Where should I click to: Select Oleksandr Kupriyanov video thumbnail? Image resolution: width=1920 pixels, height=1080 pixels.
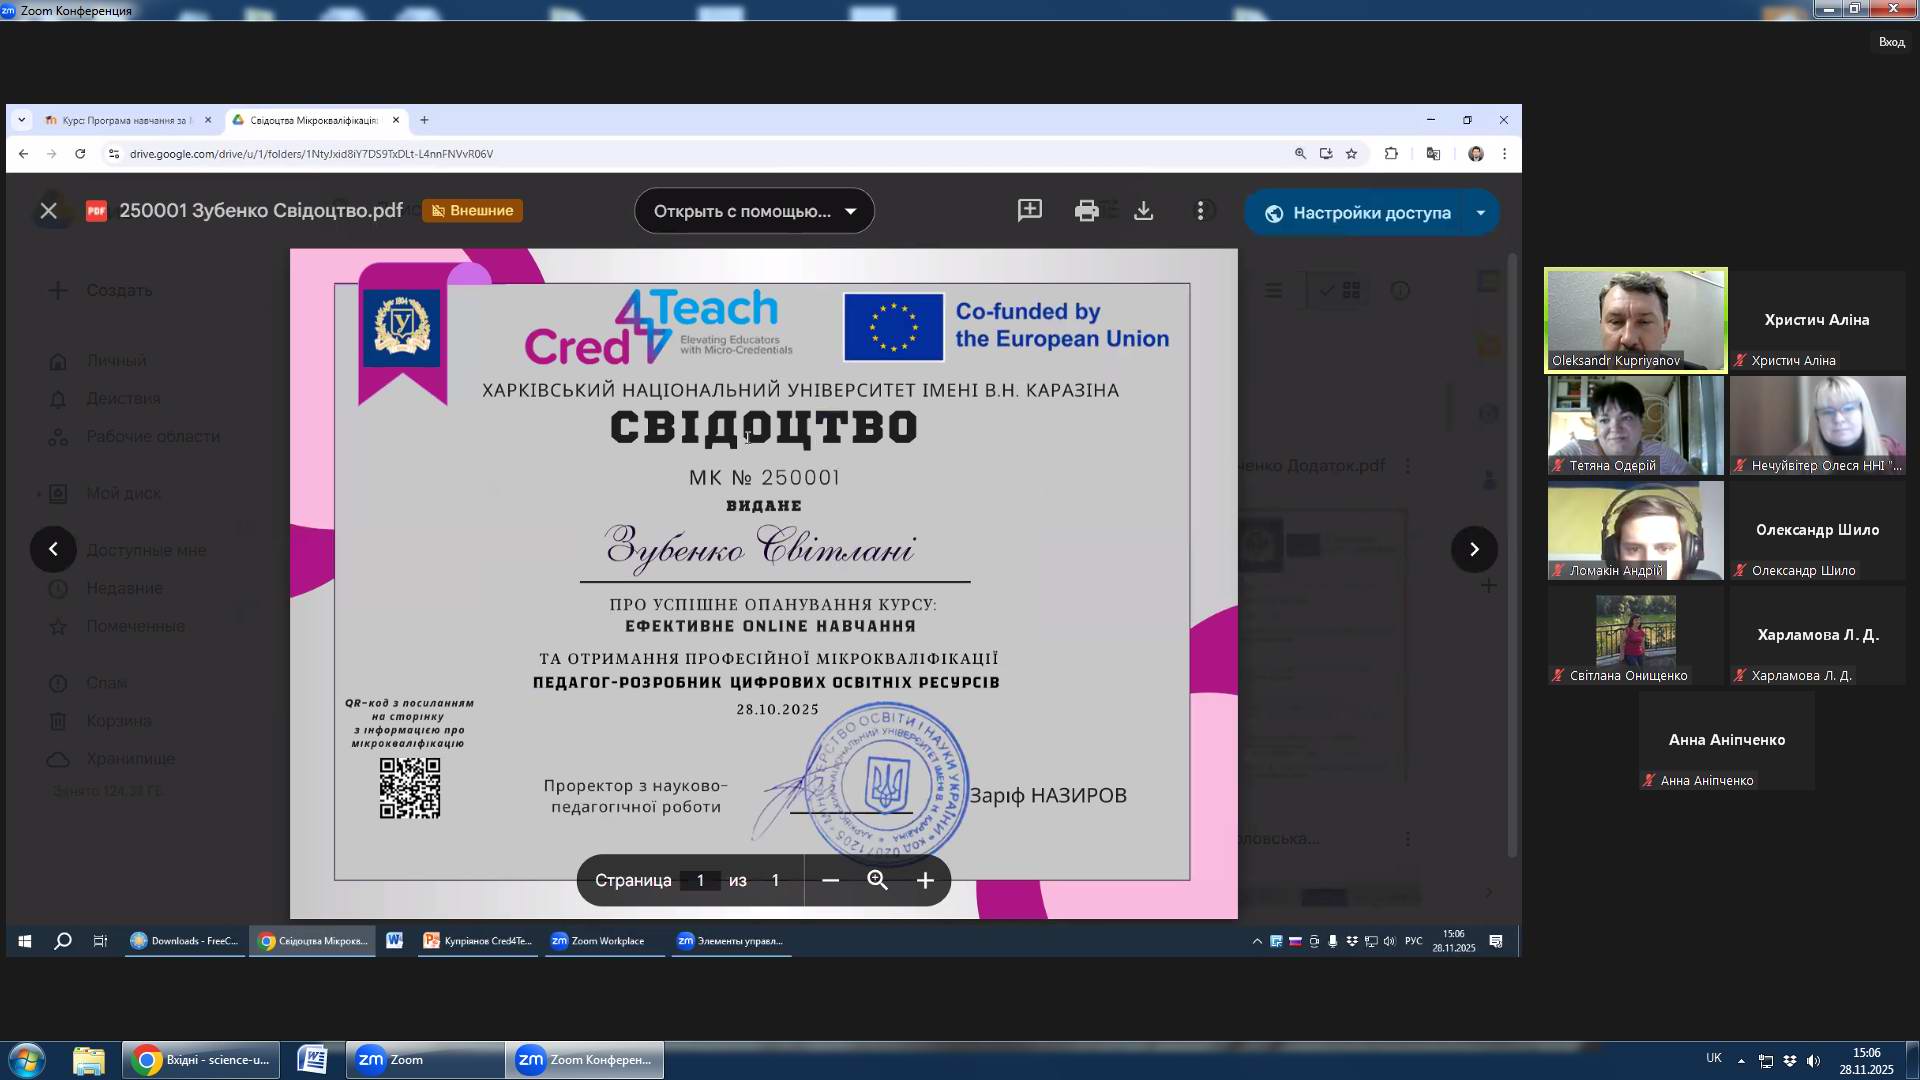(x=1635, y=320)
